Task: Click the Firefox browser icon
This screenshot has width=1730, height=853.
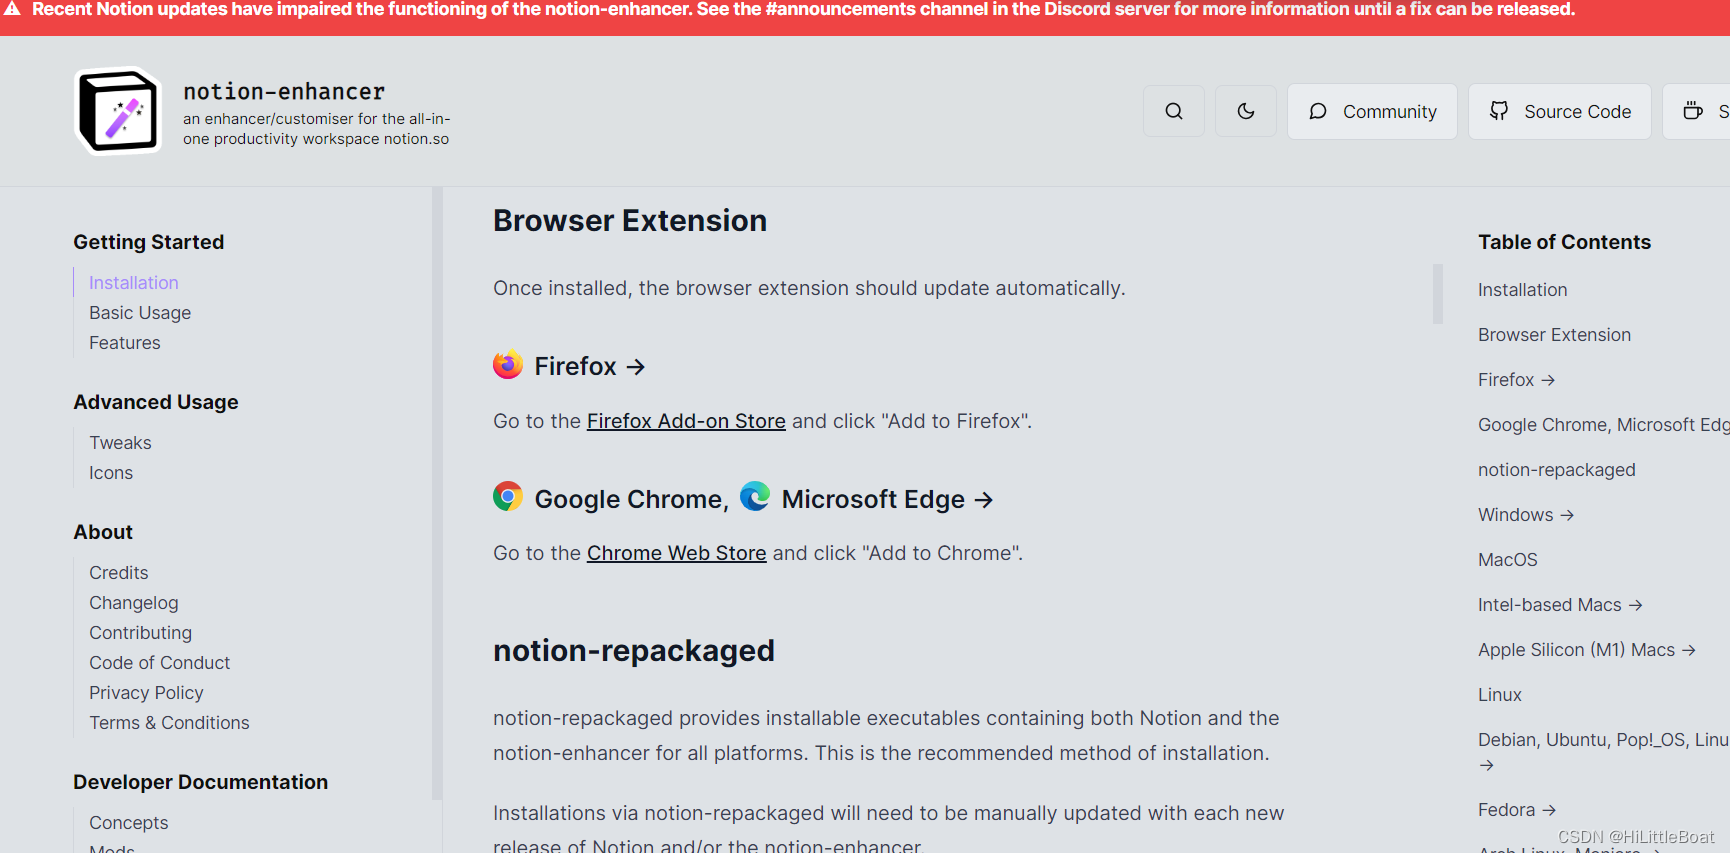Action: 508,364
